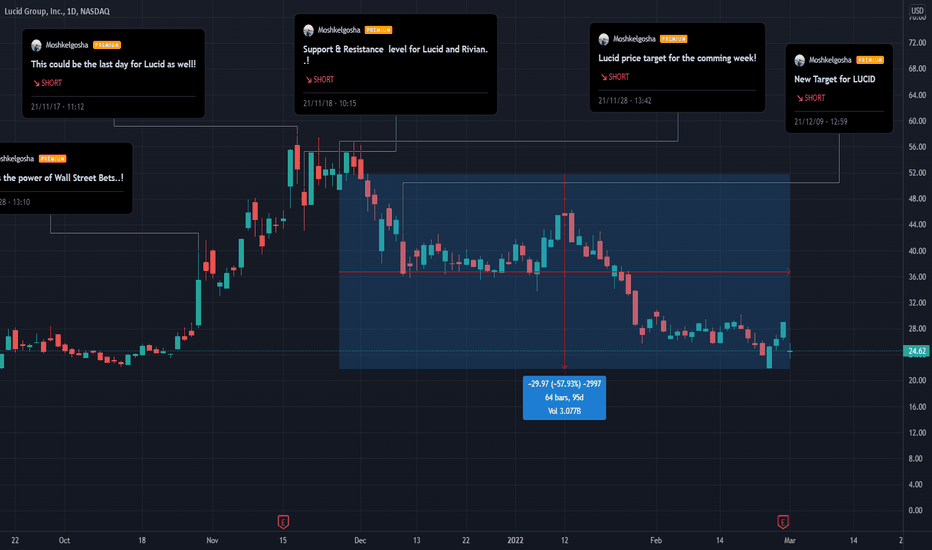
Task: Click the "0.00" price axis label
Action: pos(917,510)
